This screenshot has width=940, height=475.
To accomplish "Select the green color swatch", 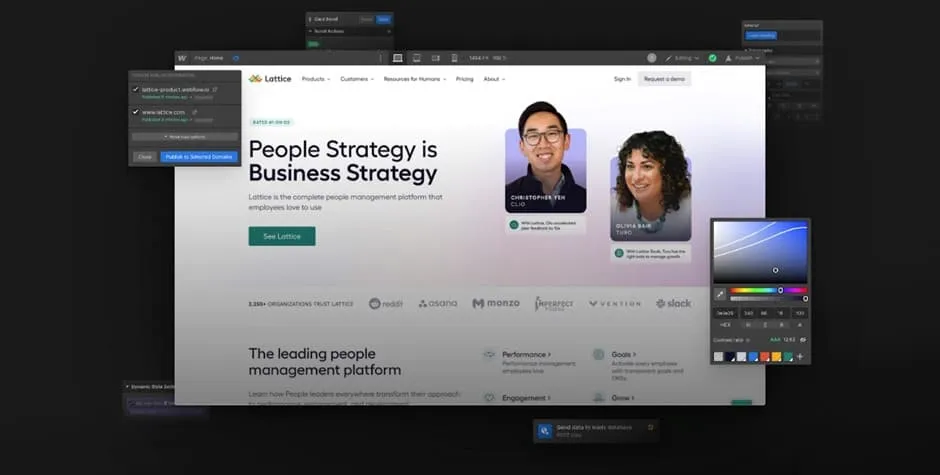I will click(x=788, y=357).
